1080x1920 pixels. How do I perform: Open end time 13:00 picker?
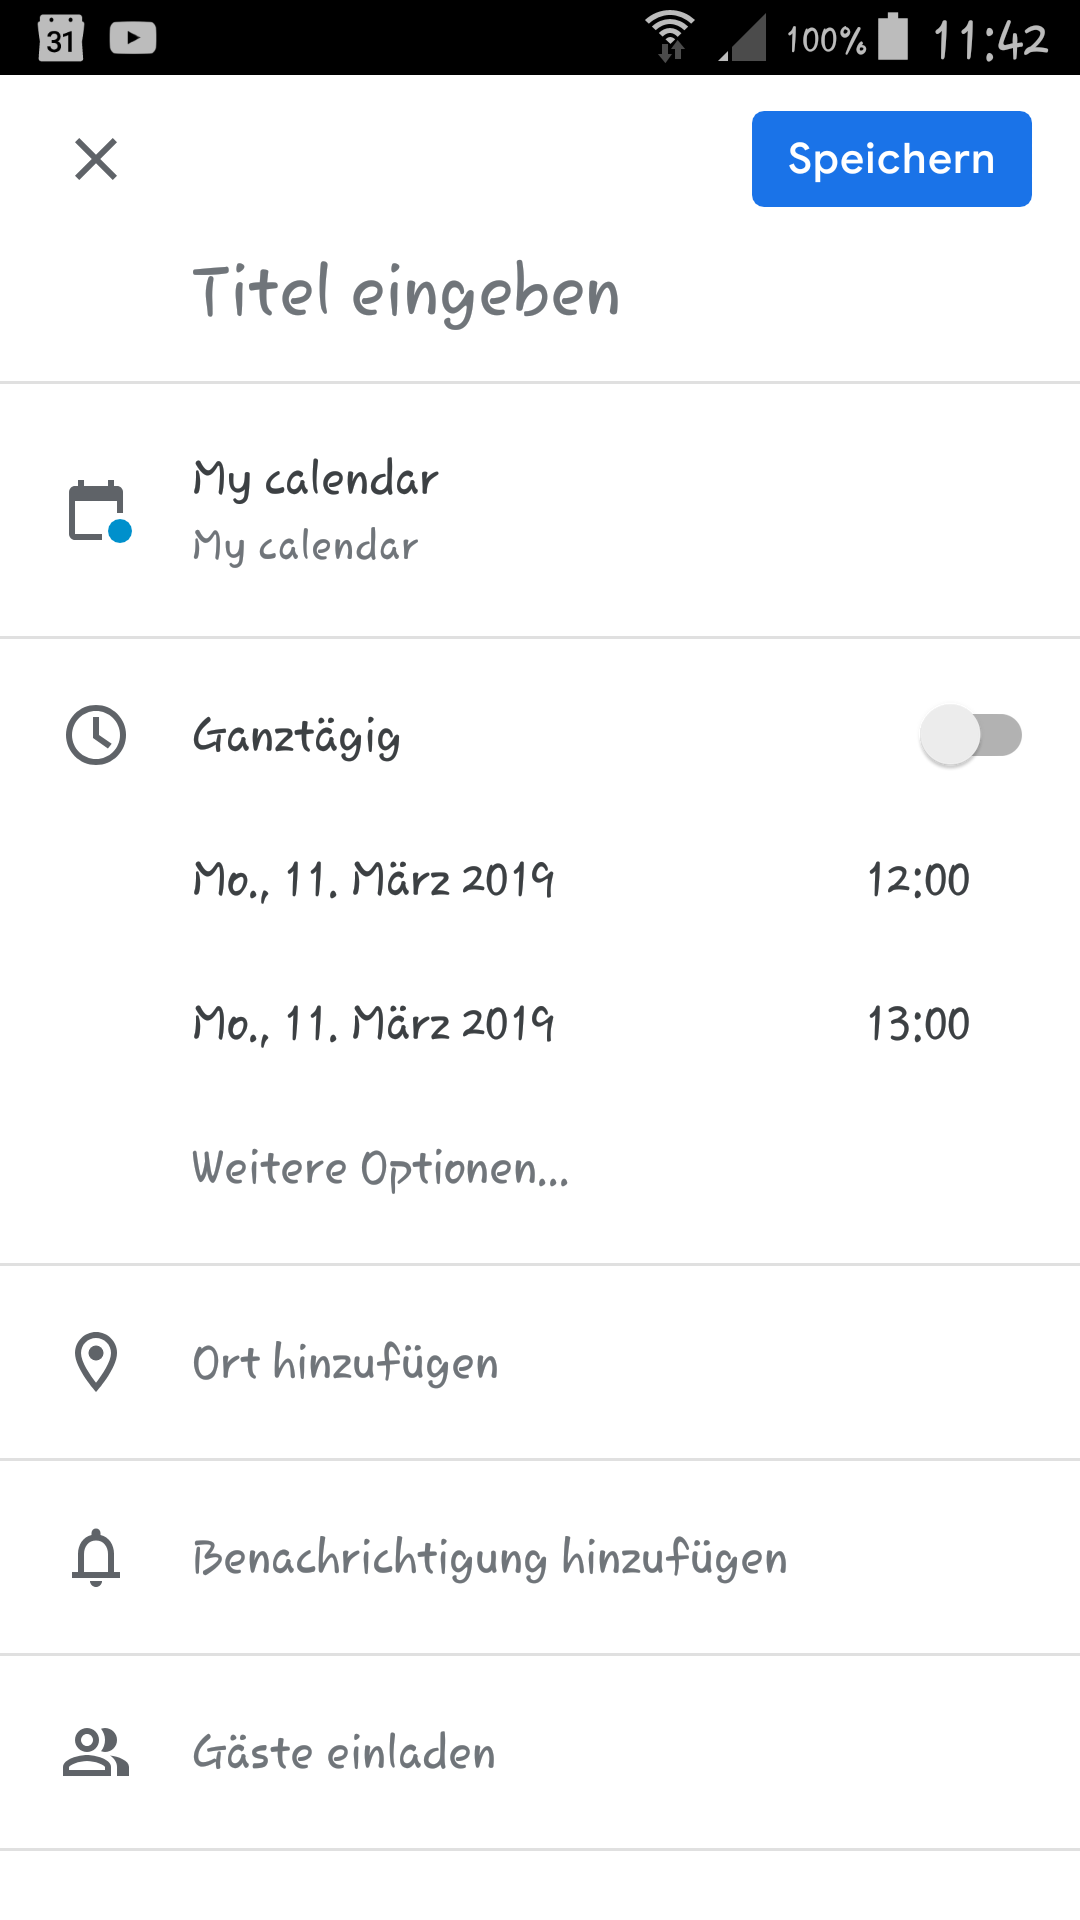tap(919, 1024)
